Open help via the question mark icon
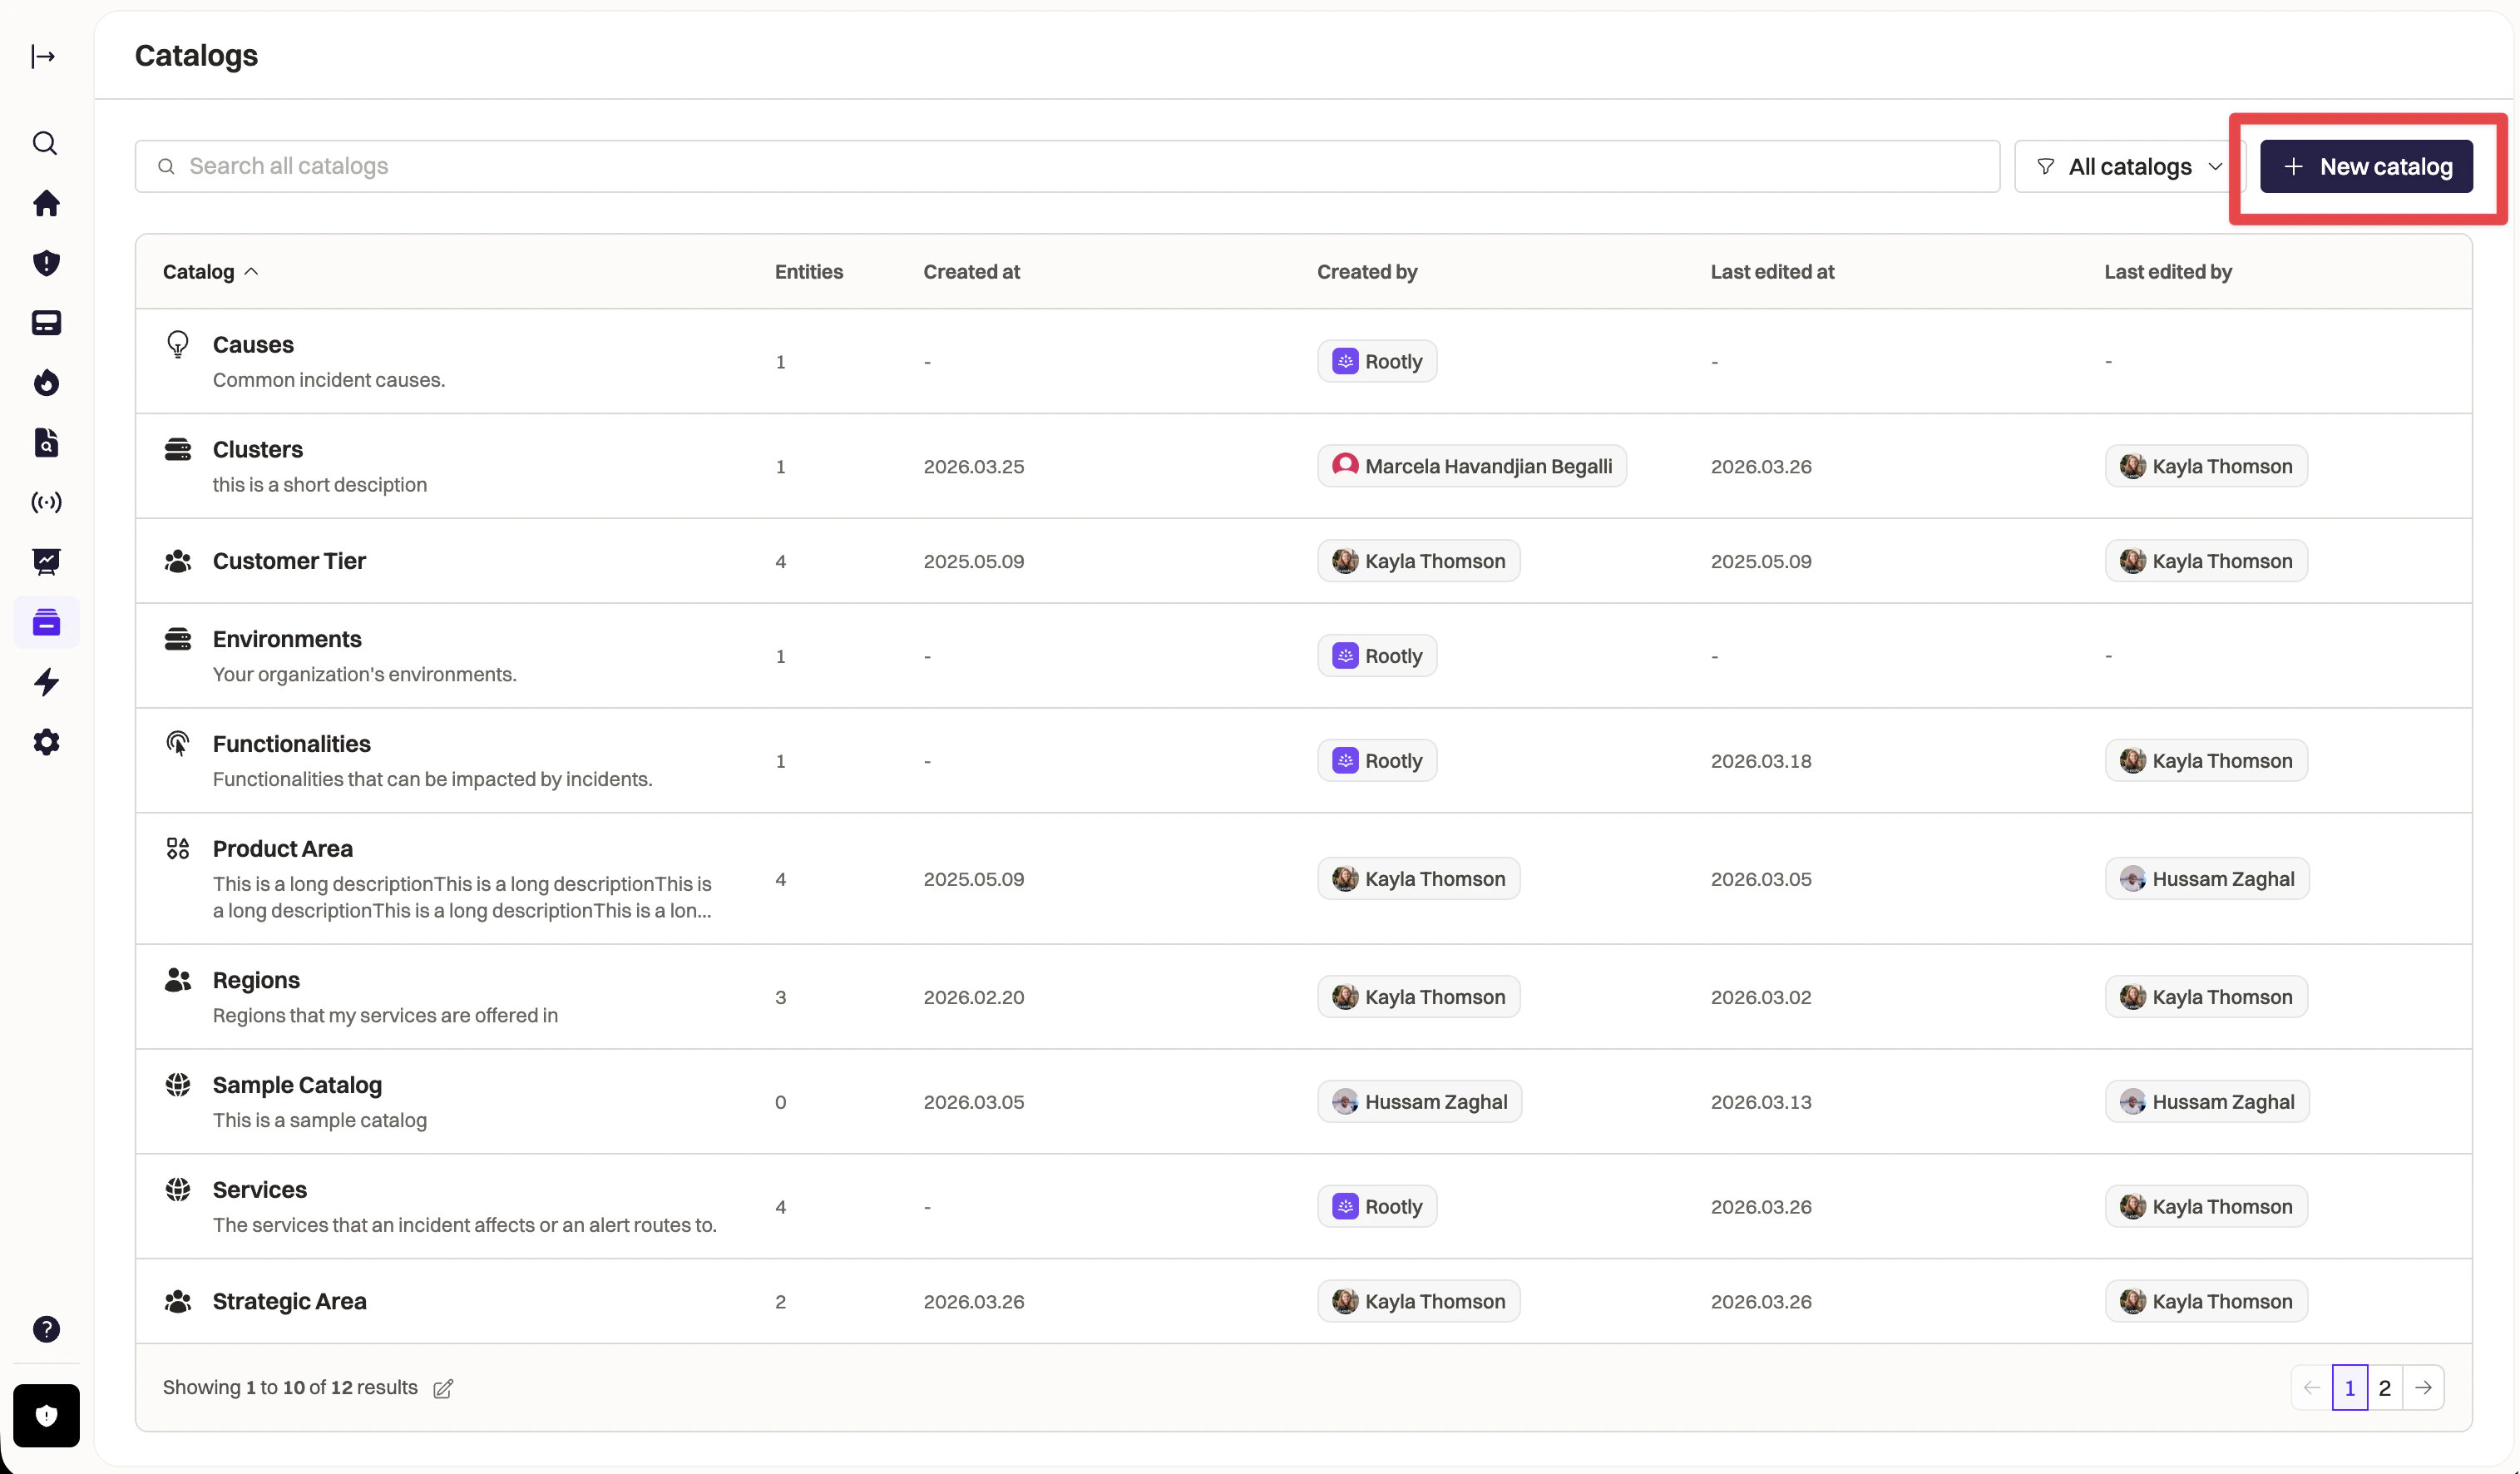2520x1474 pixels. pyautogui.click(x=46, y=1329)
